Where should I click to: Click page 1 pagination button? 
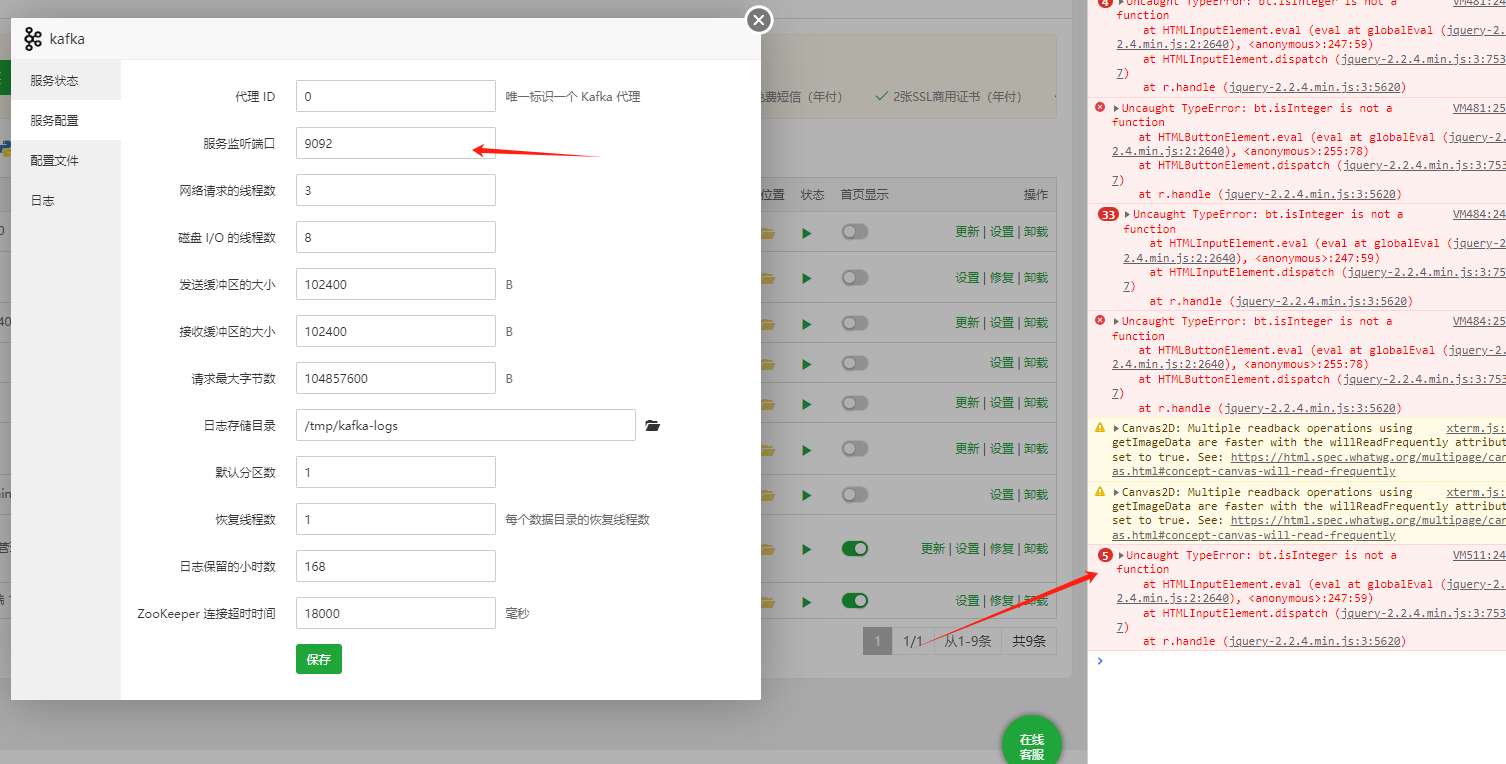[877, 641]
